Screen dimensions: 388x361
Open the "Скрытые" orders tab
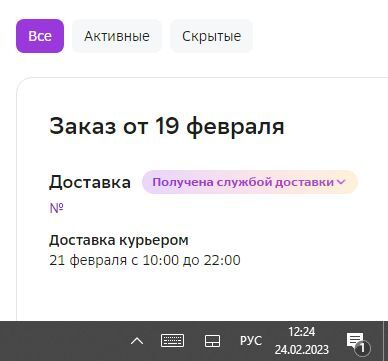click(211, 36)
